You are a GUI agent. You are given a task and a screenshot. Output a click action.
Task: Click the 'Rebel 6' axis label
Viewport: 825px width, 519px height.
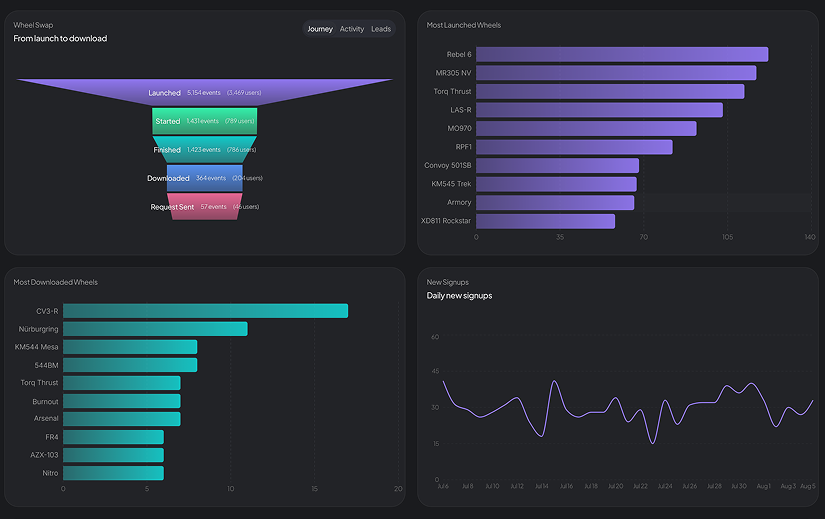coord(459,54)
